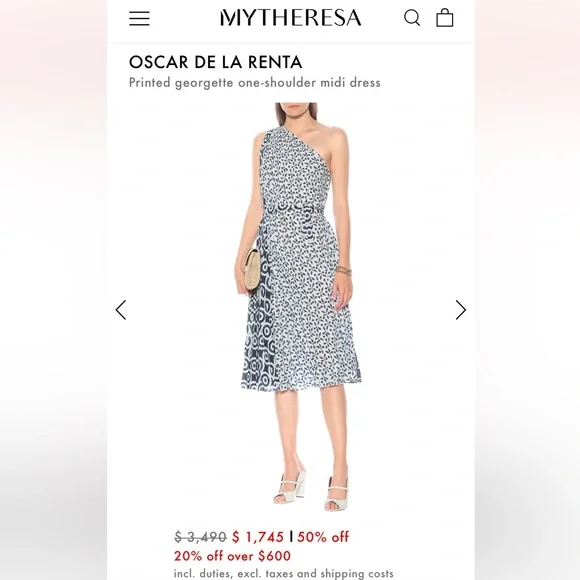The width and height of the screenshot is (580, 580).
Task: Click the 20% off over $600 promo
Action: tap(232, 556)
